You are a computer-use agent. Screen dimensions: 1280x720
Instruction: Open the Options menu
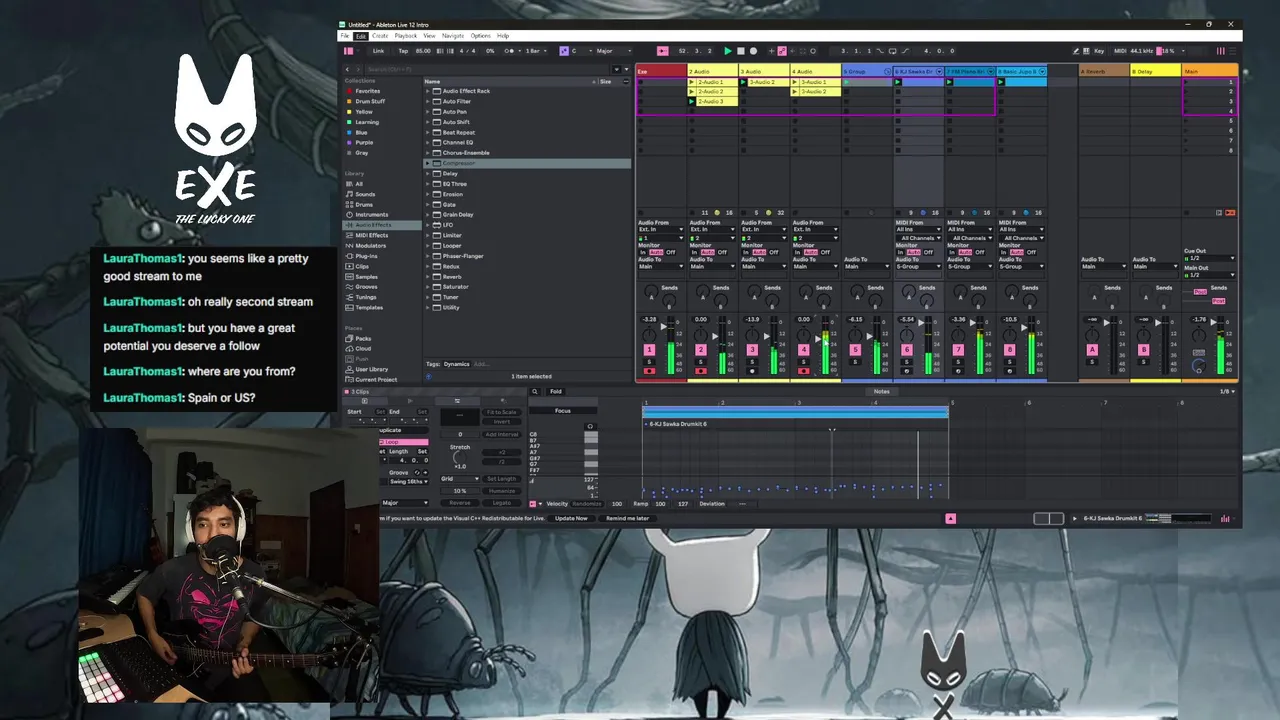[480, 36]
